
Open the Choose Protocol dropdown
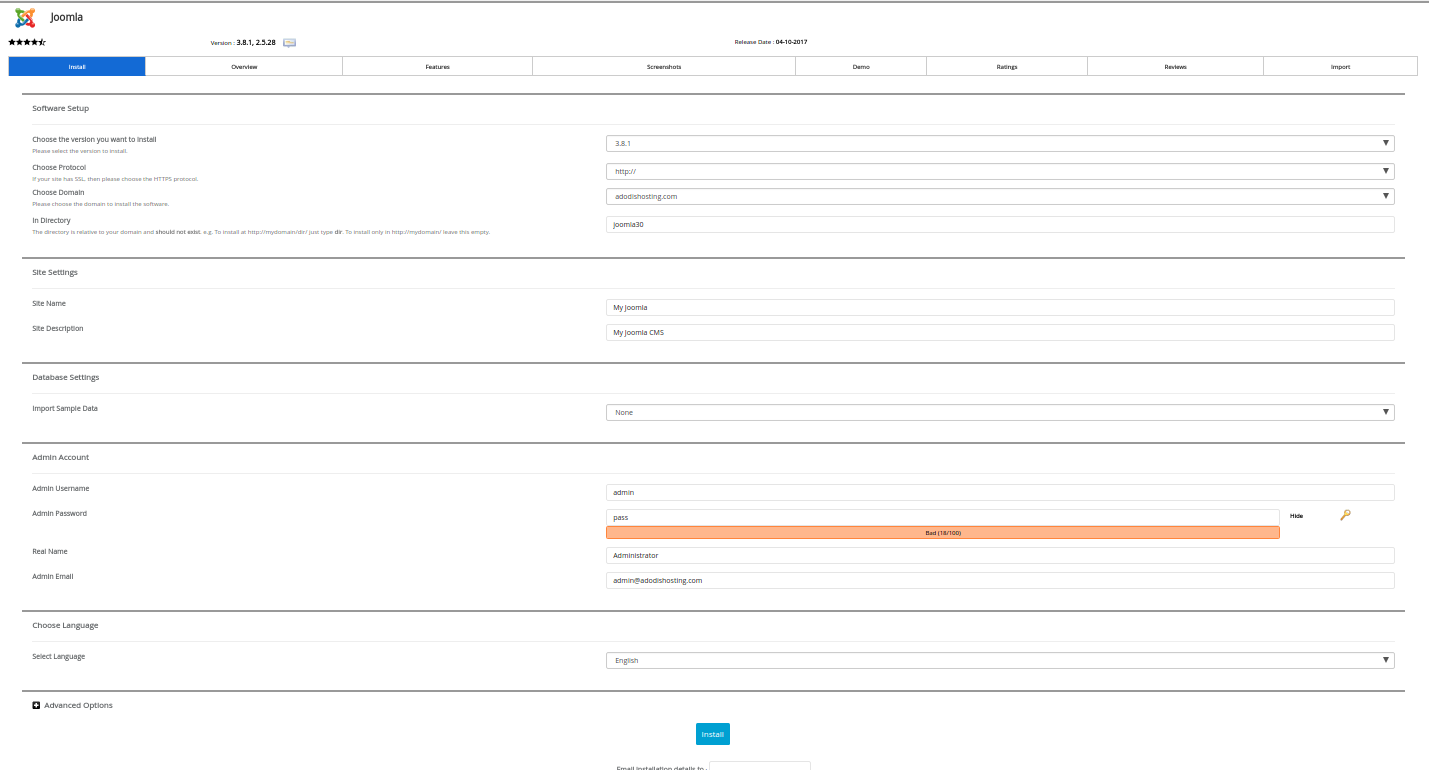(1000, 171)
